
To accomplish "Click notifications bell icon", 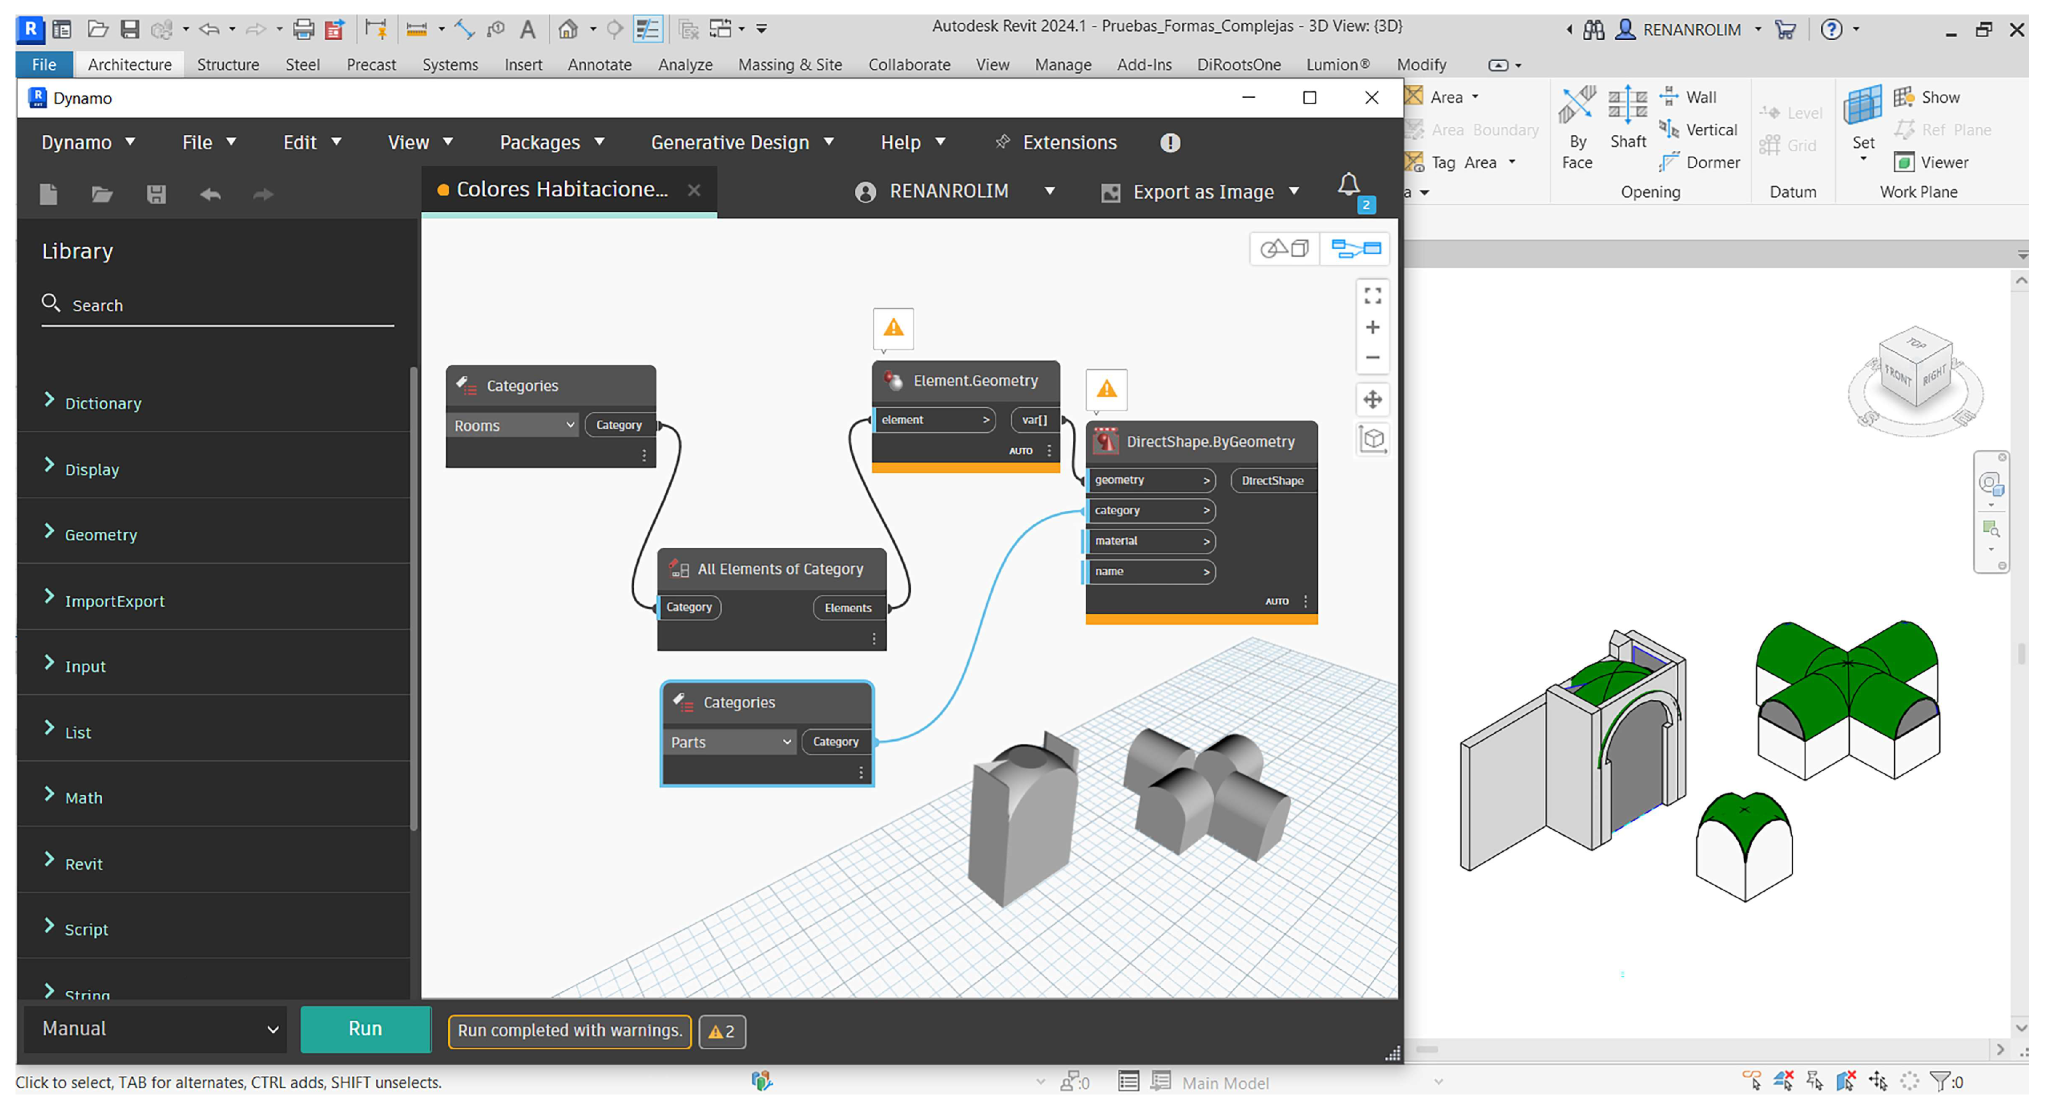I will 1348,185.
